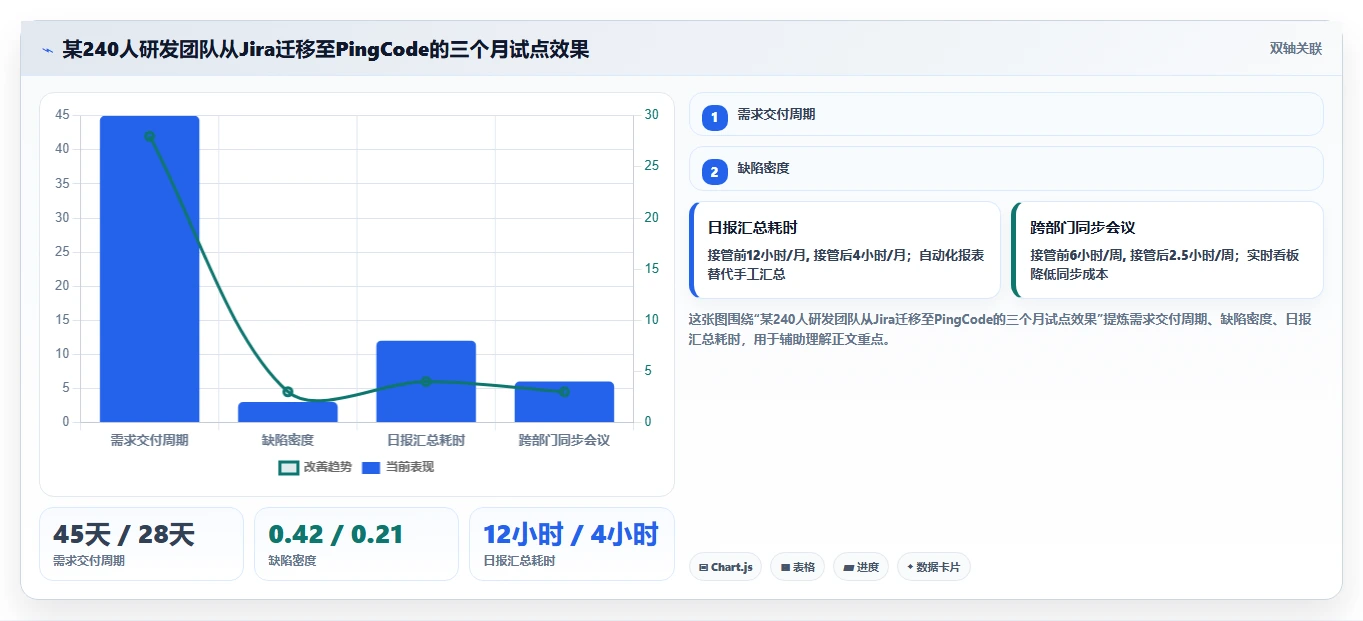Click the 日报汇总耗时 bar in chart
Image resolution: width=1363 pixels, height=621 pixels.
pyautogui.click(x=426, y=381)
